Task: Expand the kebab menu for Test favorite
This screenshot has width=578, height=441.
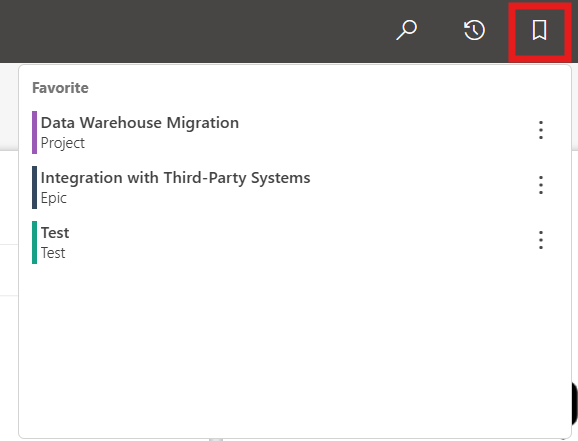Action: point(540,240)
